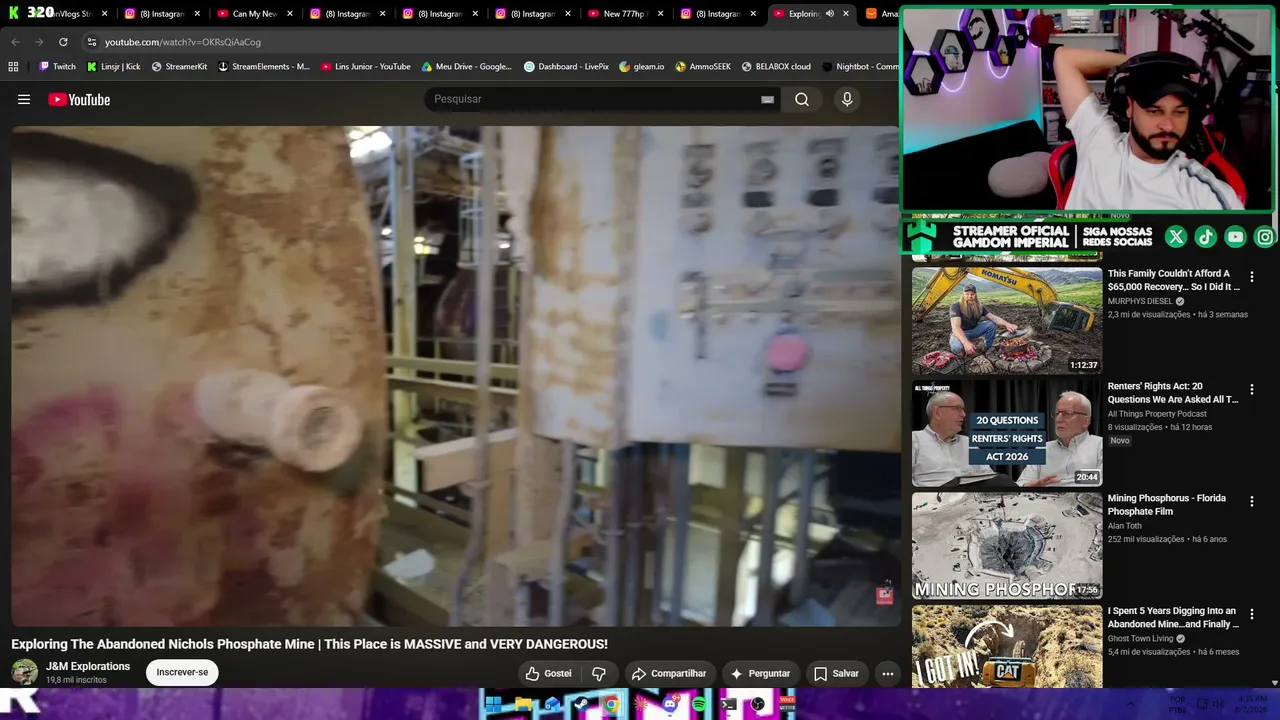1280x720 pixels.
Task: Switch to Google Chrome on the taskbar
Action: point(611,704)
